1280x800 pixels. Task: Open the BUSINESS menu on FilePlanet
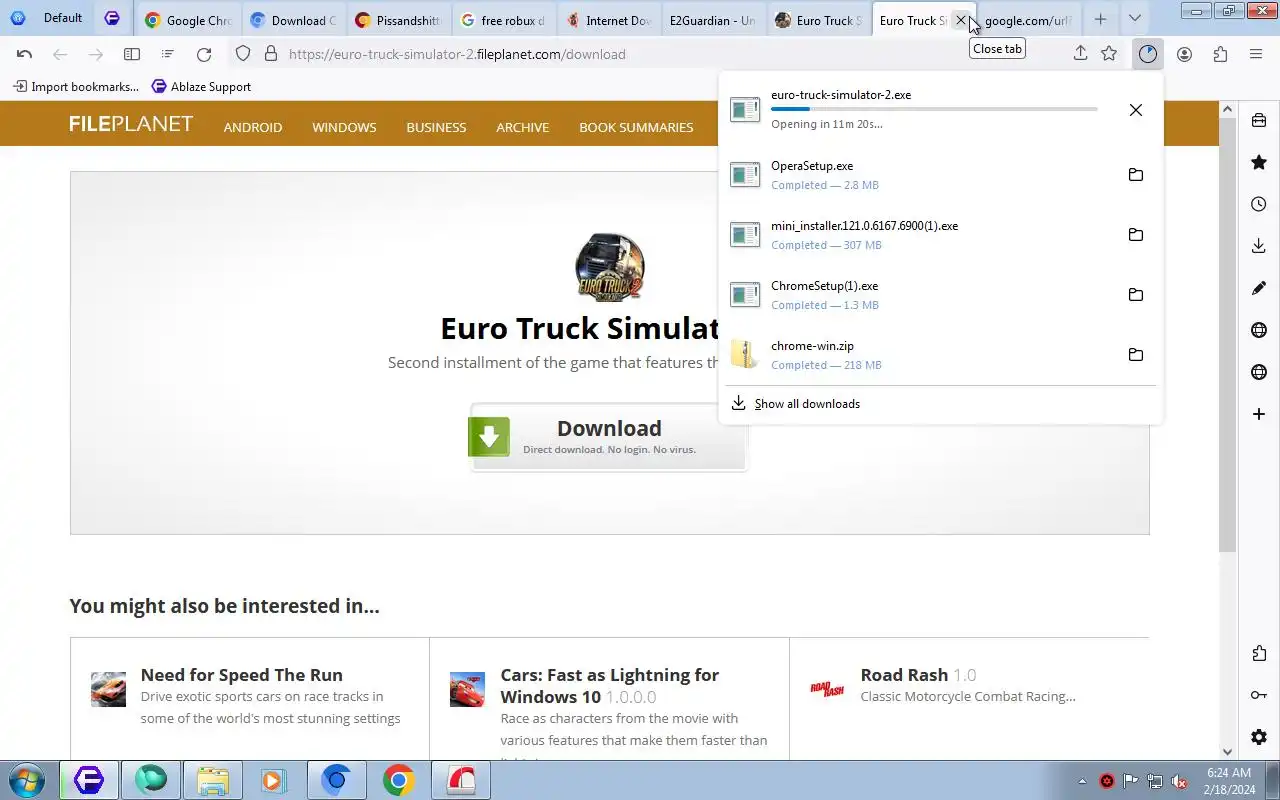point(436,127)
